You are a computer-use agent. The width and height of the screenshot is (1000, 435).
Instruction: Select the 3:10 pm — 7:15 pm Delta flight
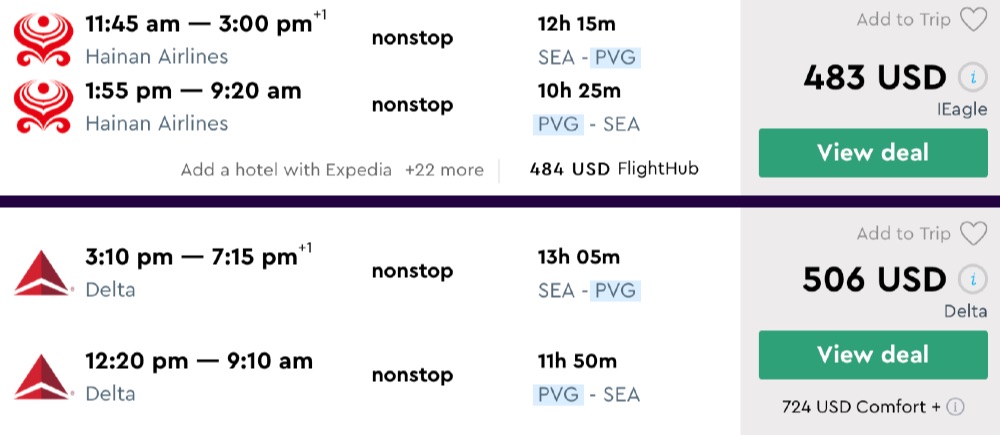tap(199, 257)
